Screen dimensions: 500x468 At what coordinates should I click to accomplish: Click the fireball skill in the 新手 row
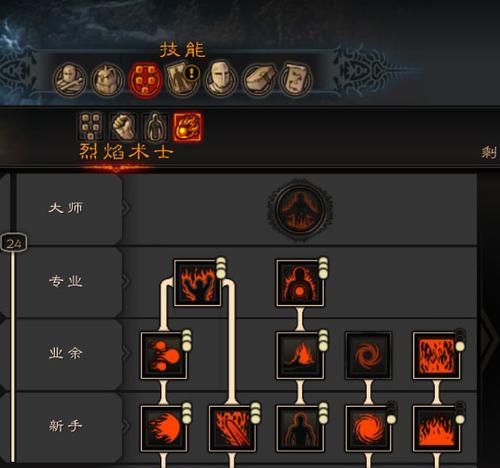point(164,429)
